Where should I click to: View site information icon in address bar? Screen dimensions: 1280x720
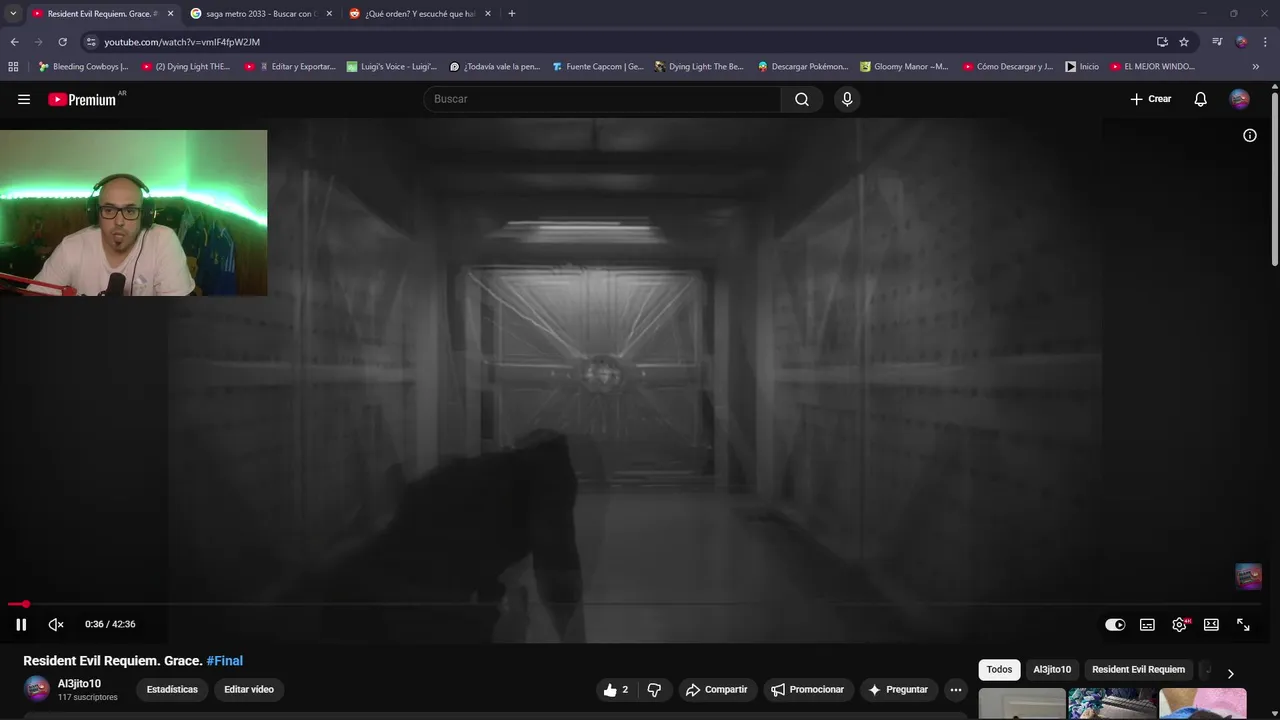pos(91,42)
